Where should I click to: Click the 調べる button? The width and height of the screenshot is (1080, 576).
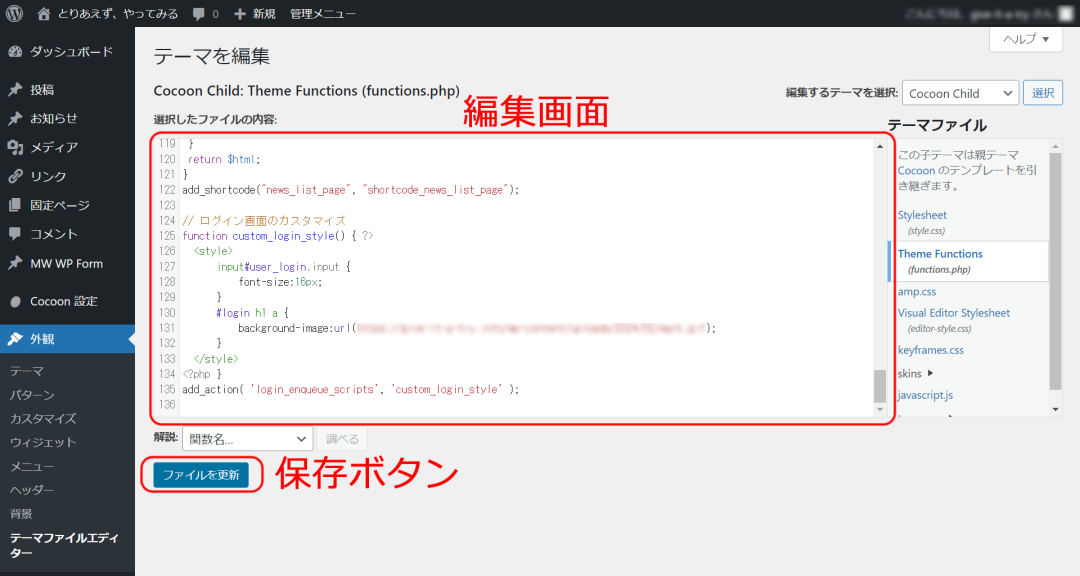[342, 439]
